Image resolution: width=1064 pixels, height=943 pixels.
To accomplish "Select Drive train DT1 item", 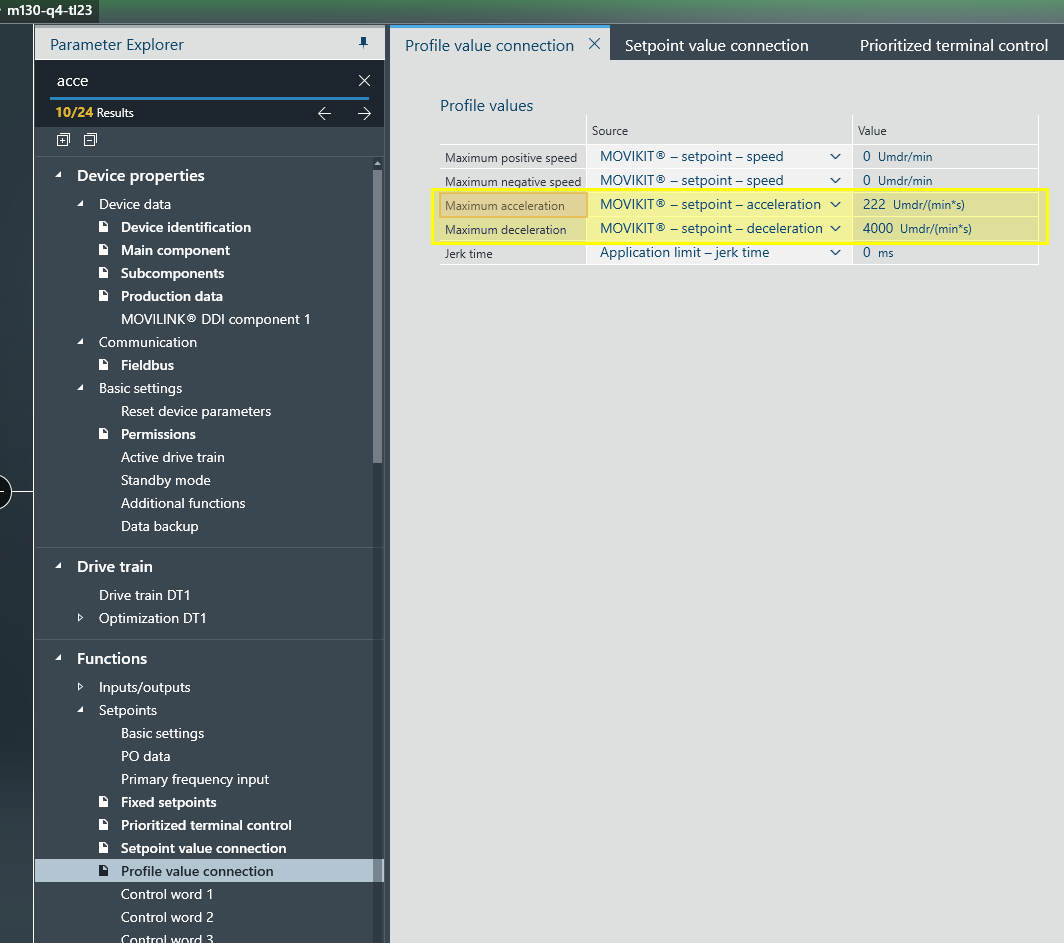I will [145, 595].
